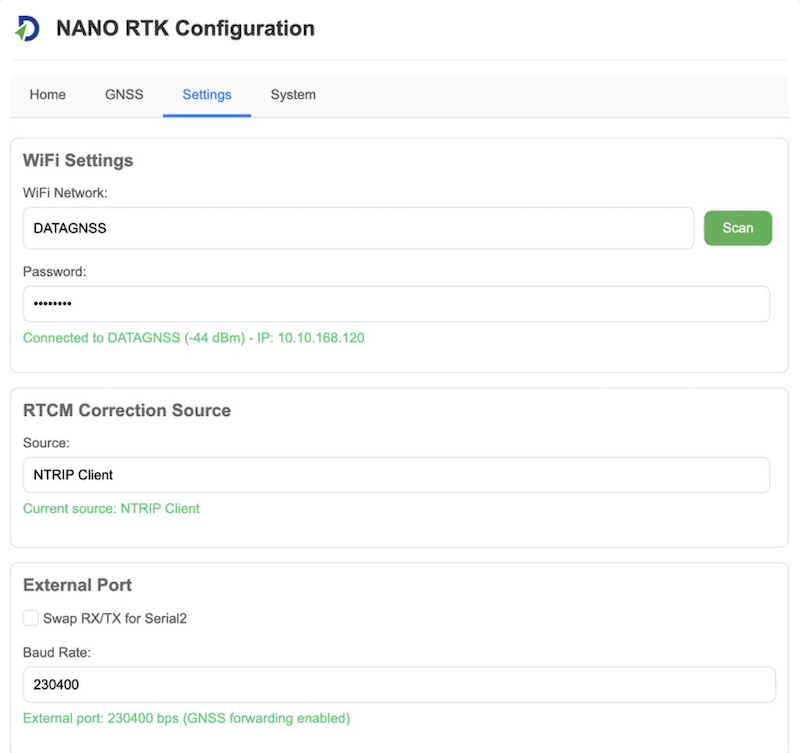Switch to the GNSS tab

(x=124, y=95)
